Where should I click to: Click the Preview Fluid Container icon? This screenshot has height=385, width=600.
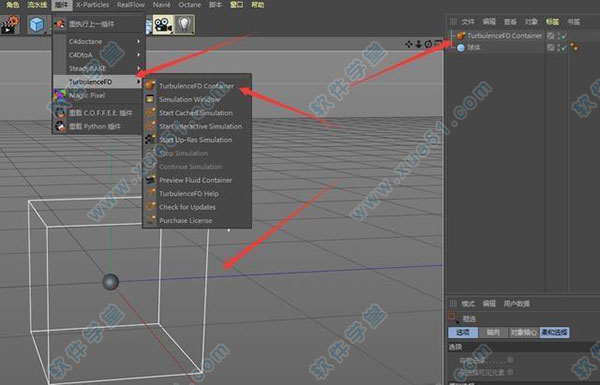[x=150, y=180]
